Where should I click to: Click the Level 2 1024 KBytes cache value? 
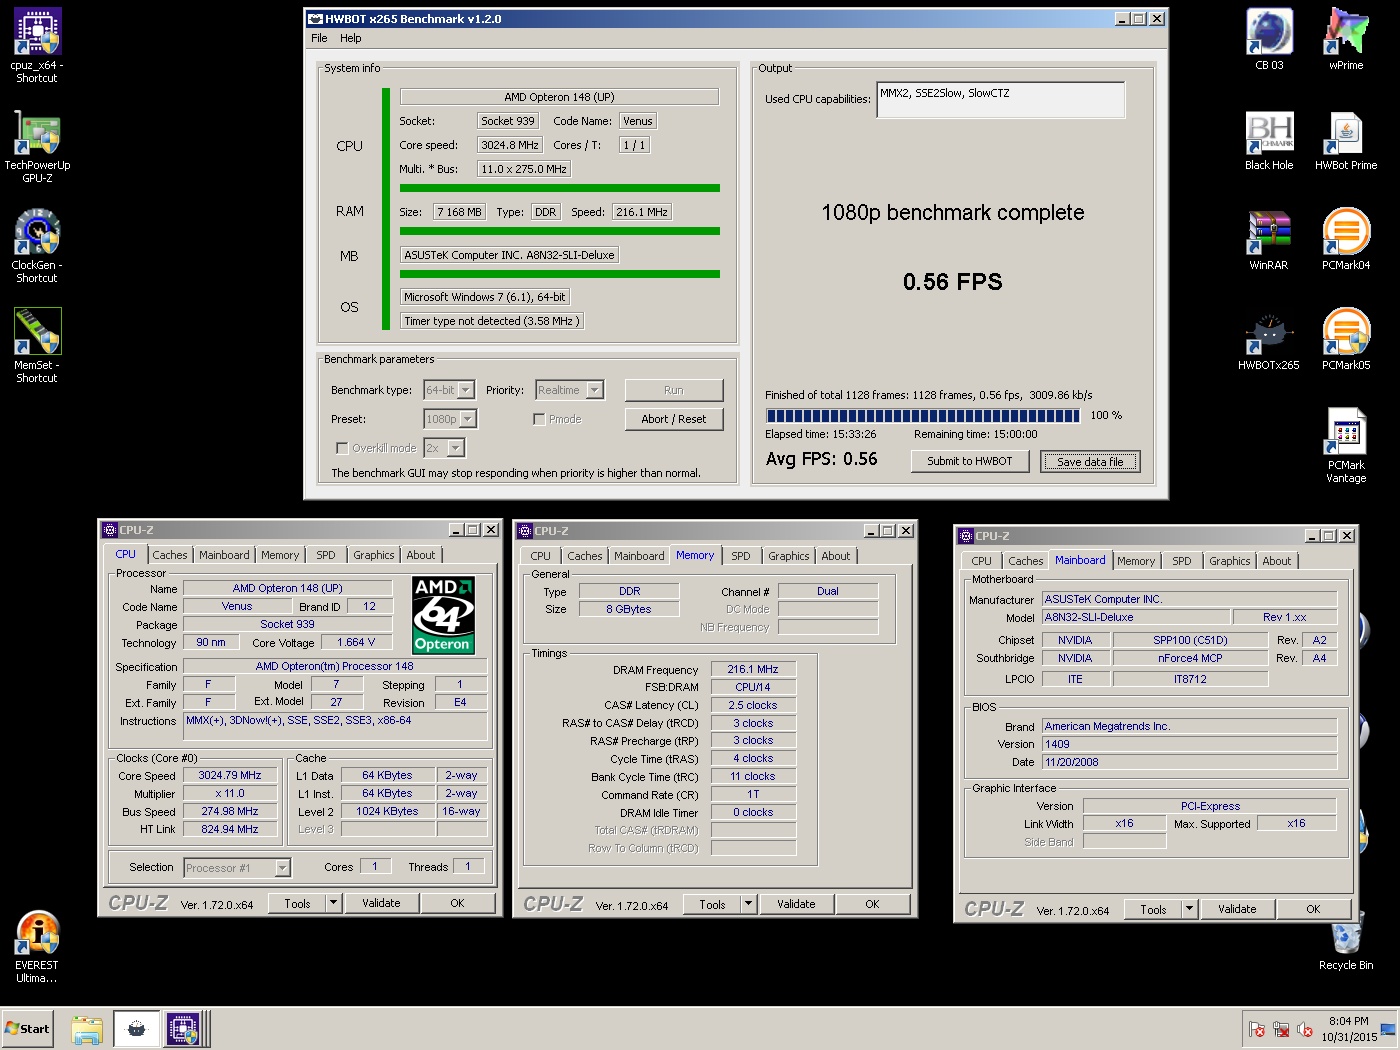pos(388,811)
